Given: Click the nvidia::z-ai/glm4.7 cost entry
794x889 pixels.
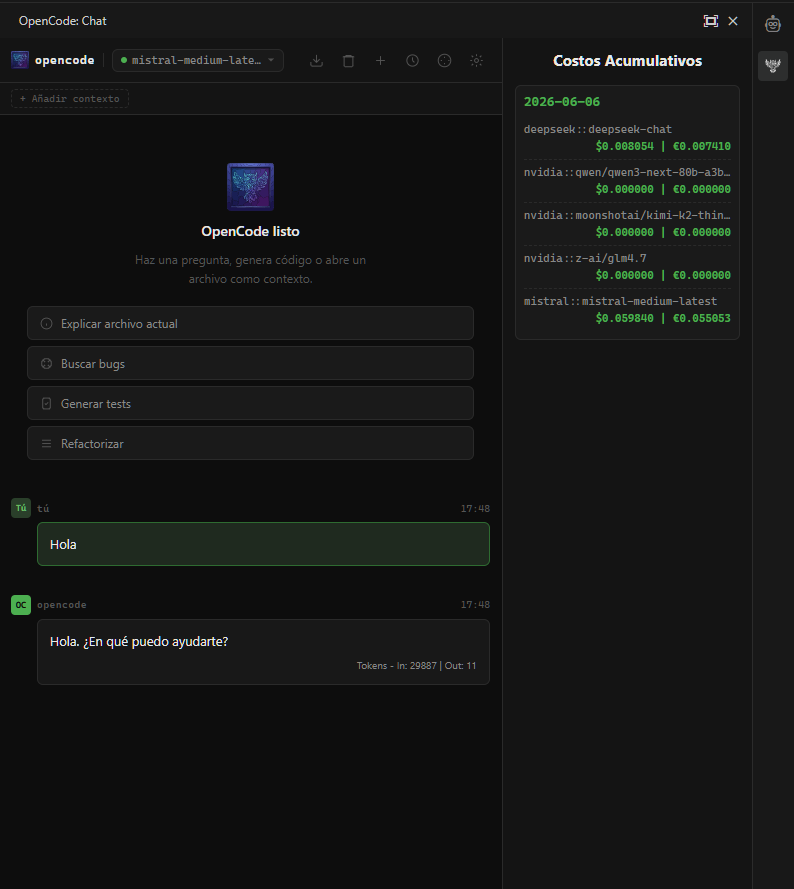Looking at the screenshot, I should pos(627,267).
